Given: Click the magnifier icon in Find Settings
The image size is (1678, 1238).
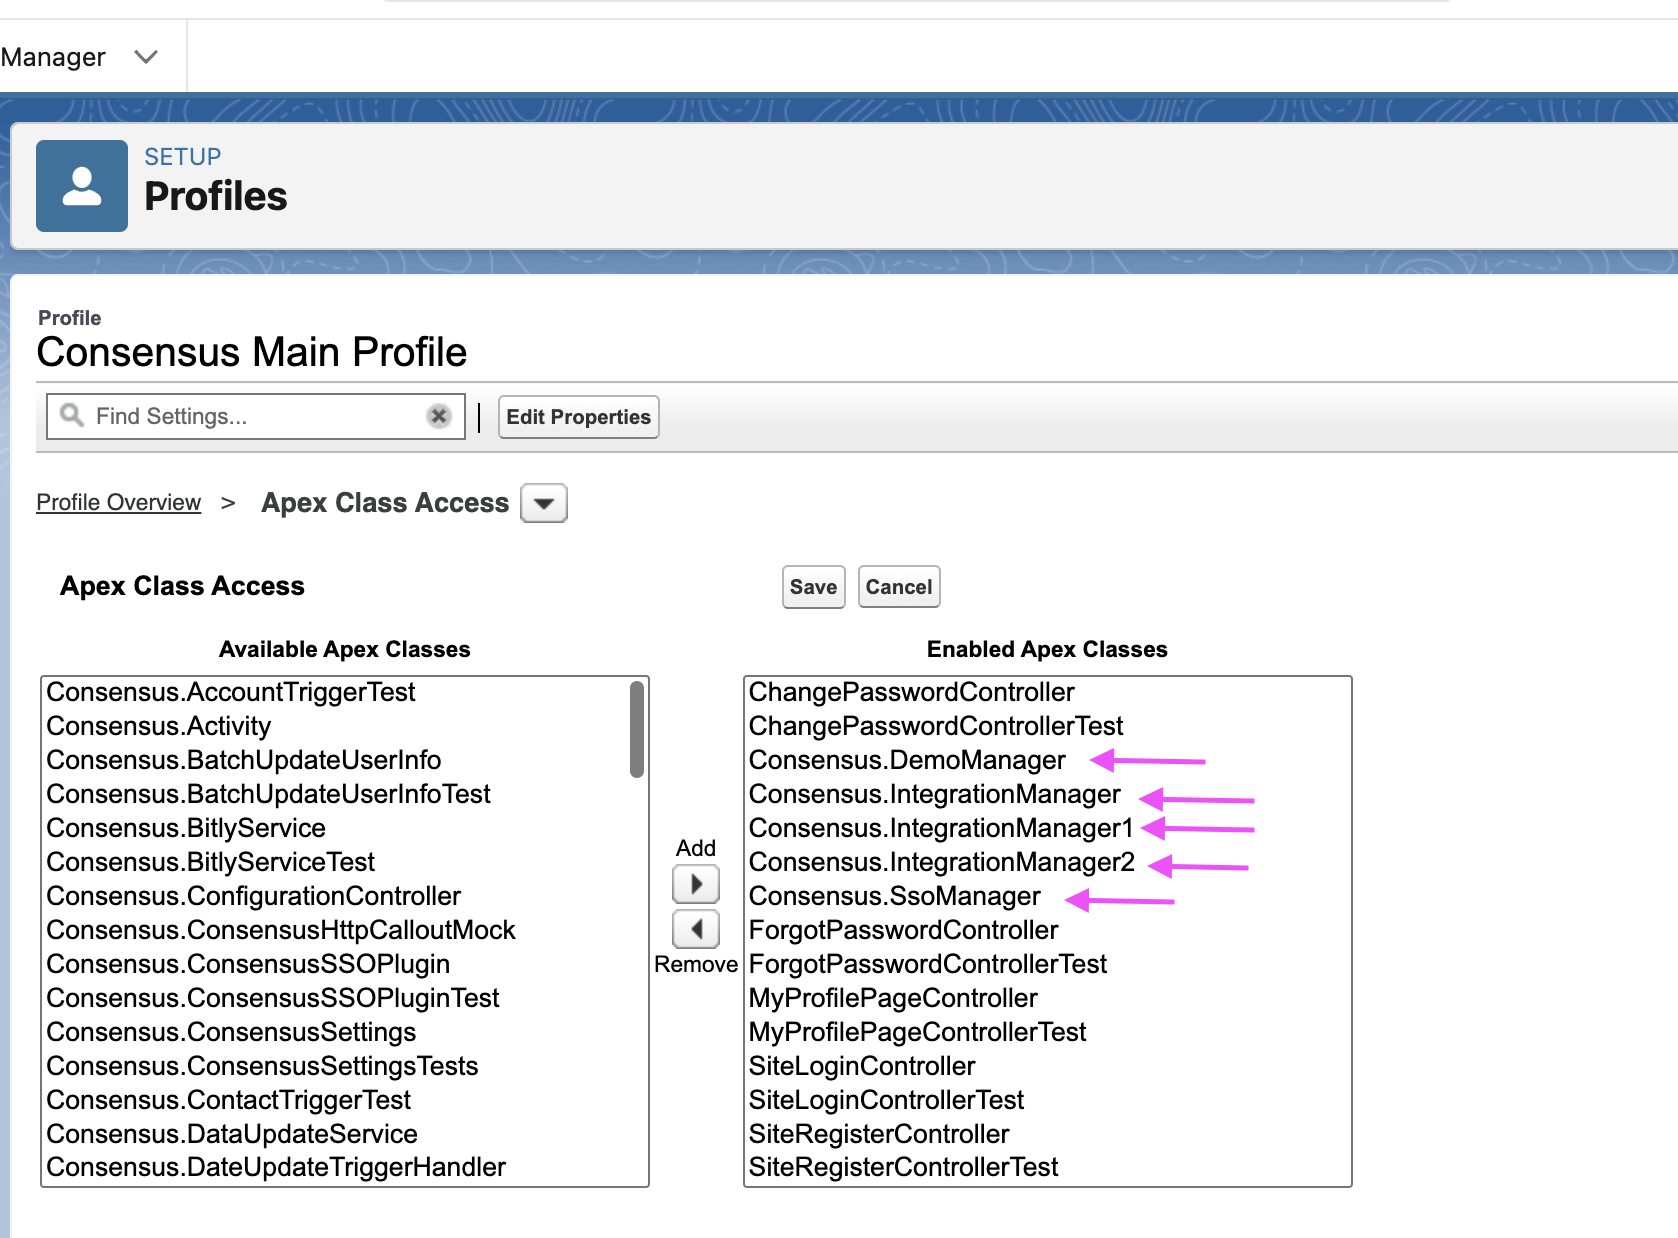Looking at the screenshot, I should point(70,416).
